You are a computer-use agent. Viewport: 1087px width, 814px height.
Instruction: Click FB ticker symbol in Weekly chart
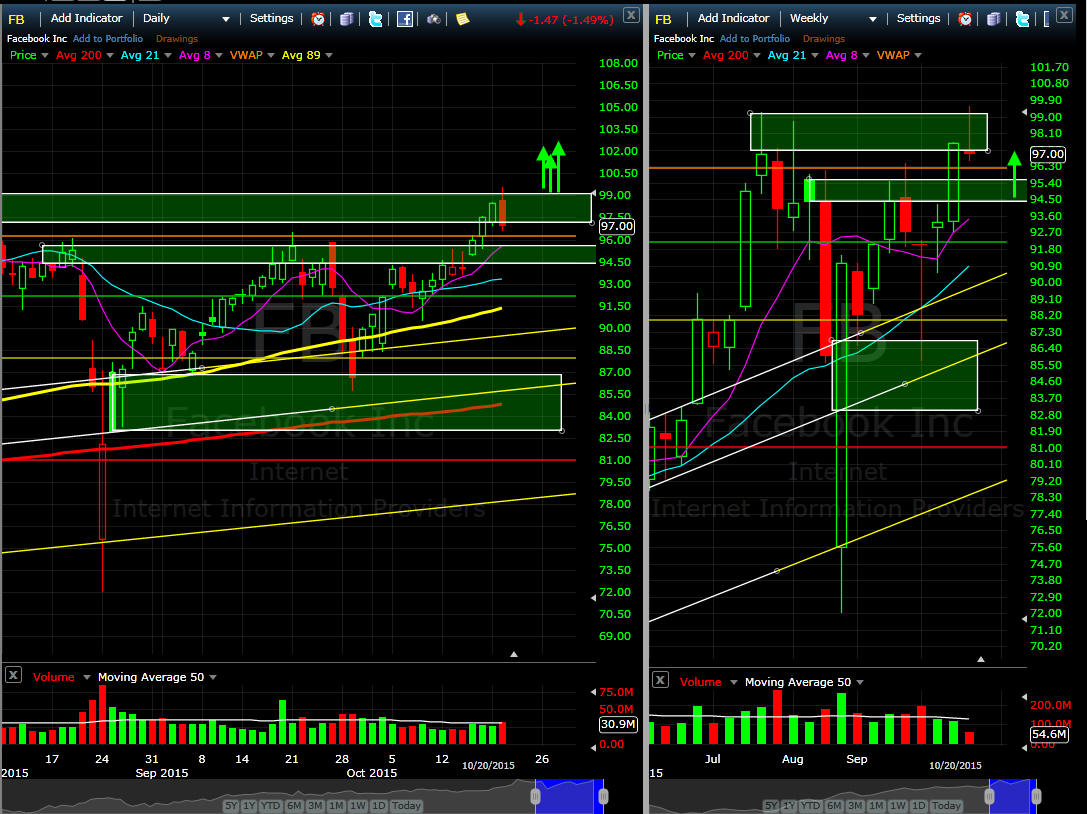(x=663, y=19)
